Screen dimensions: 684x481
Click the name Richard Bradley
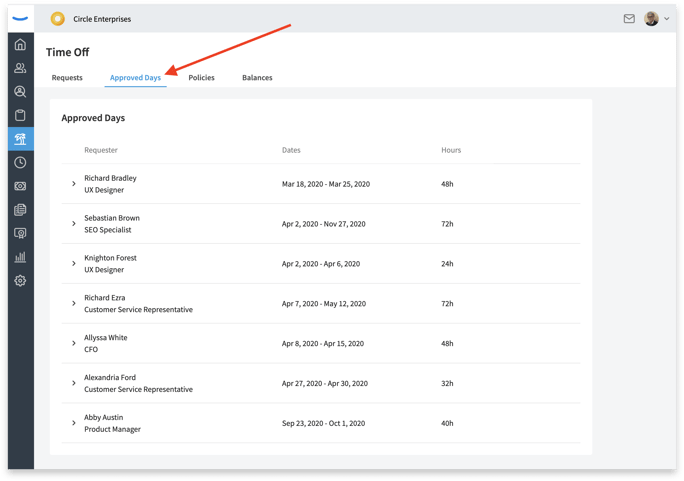[110, 178]
